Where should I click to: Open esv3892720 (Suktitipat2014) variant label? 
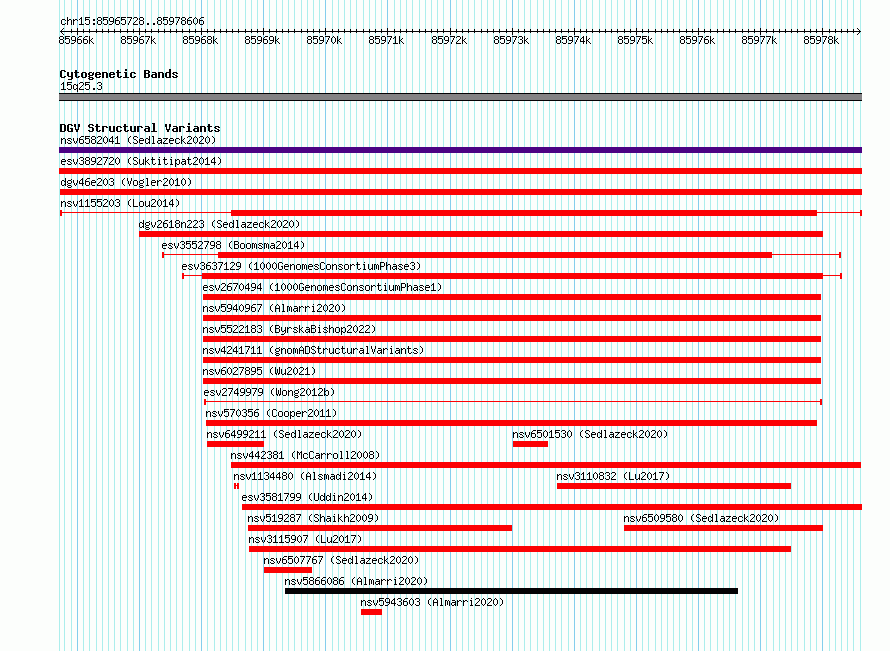pos(141,161)
